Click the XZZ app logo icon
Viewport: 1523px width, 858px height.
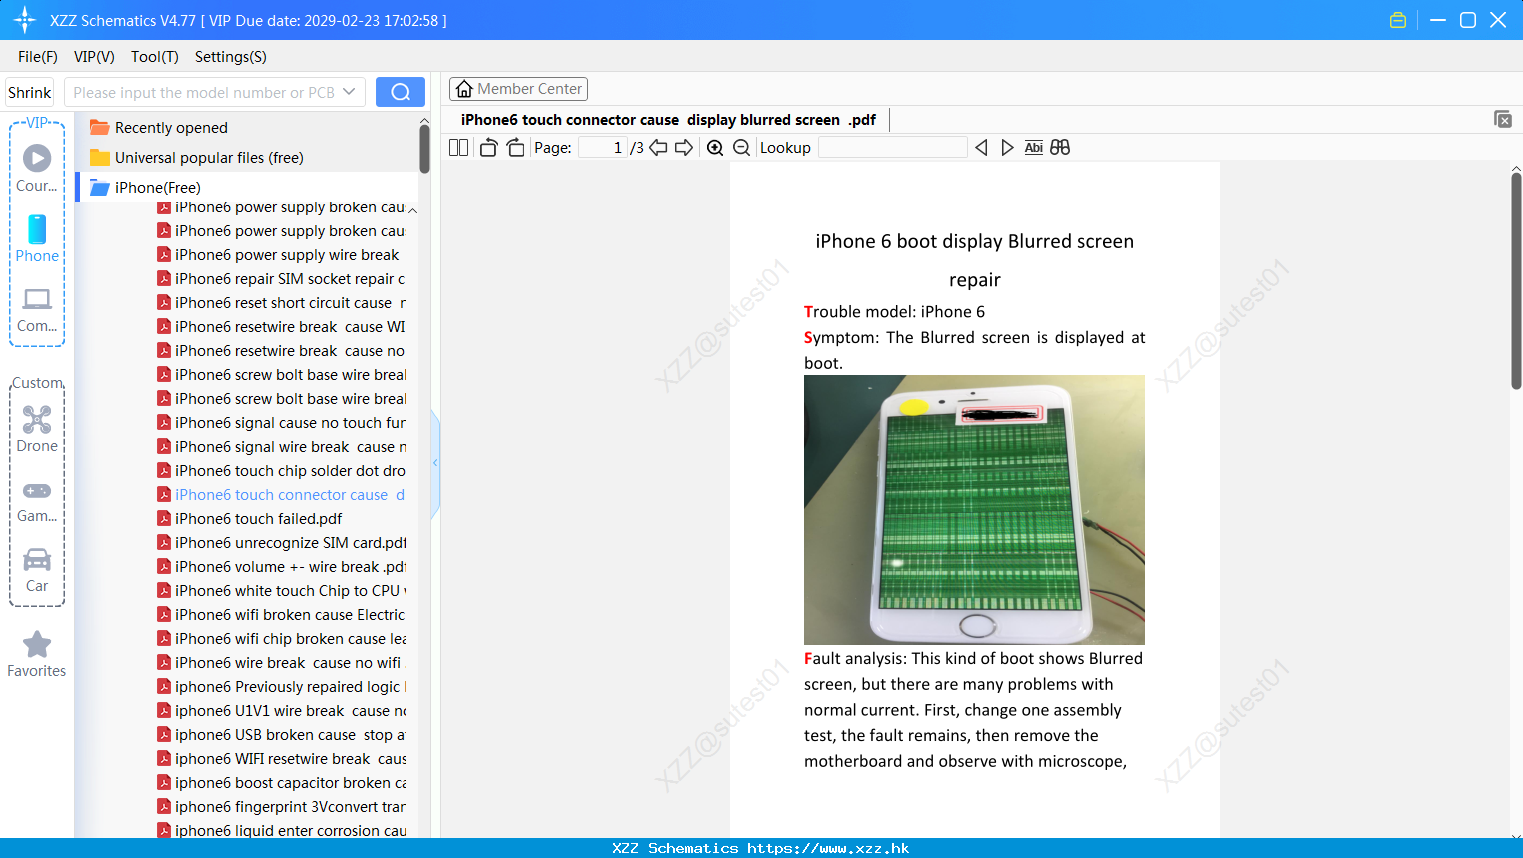tap(25, 20)
